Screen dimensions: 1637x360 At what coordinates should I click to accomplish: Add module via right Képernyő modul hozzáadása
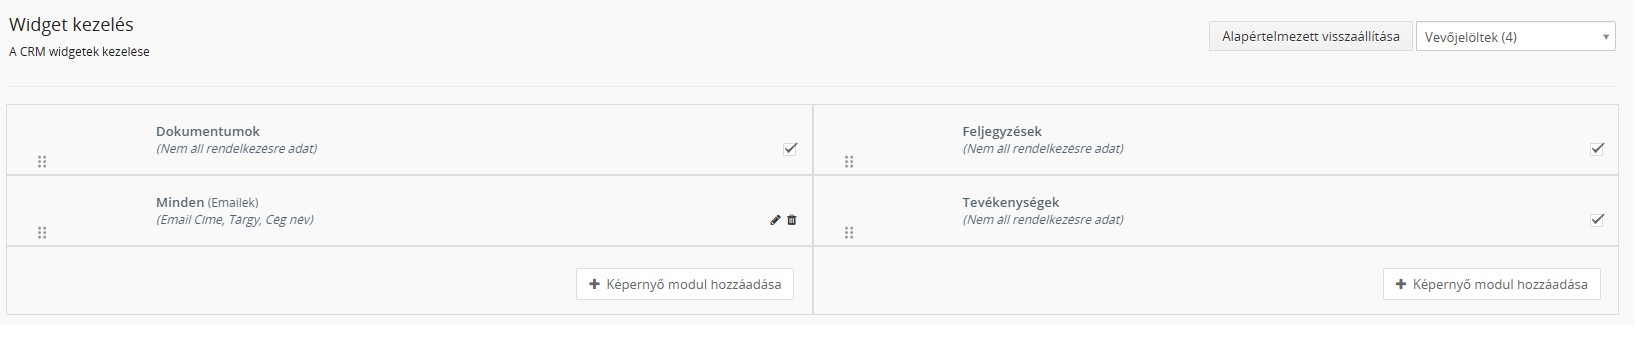point(1492,284)
